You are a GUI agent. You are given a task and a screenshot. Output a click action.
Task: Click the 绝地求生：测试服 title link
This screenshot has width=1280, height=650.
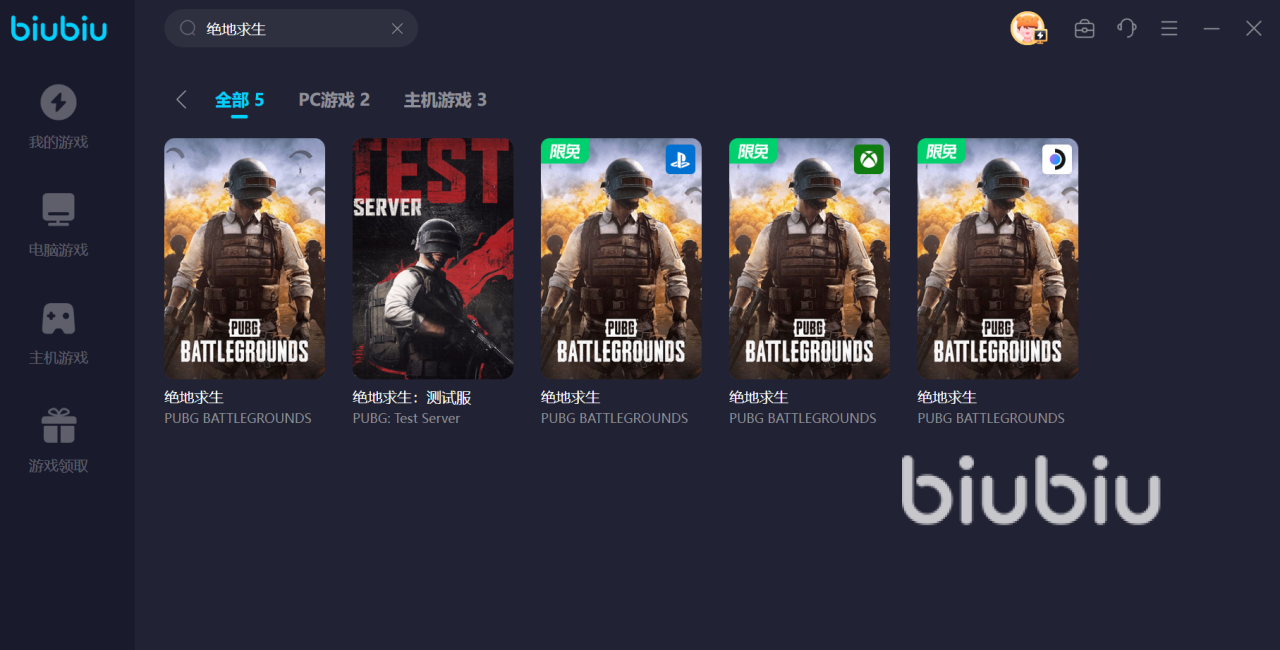412,397
